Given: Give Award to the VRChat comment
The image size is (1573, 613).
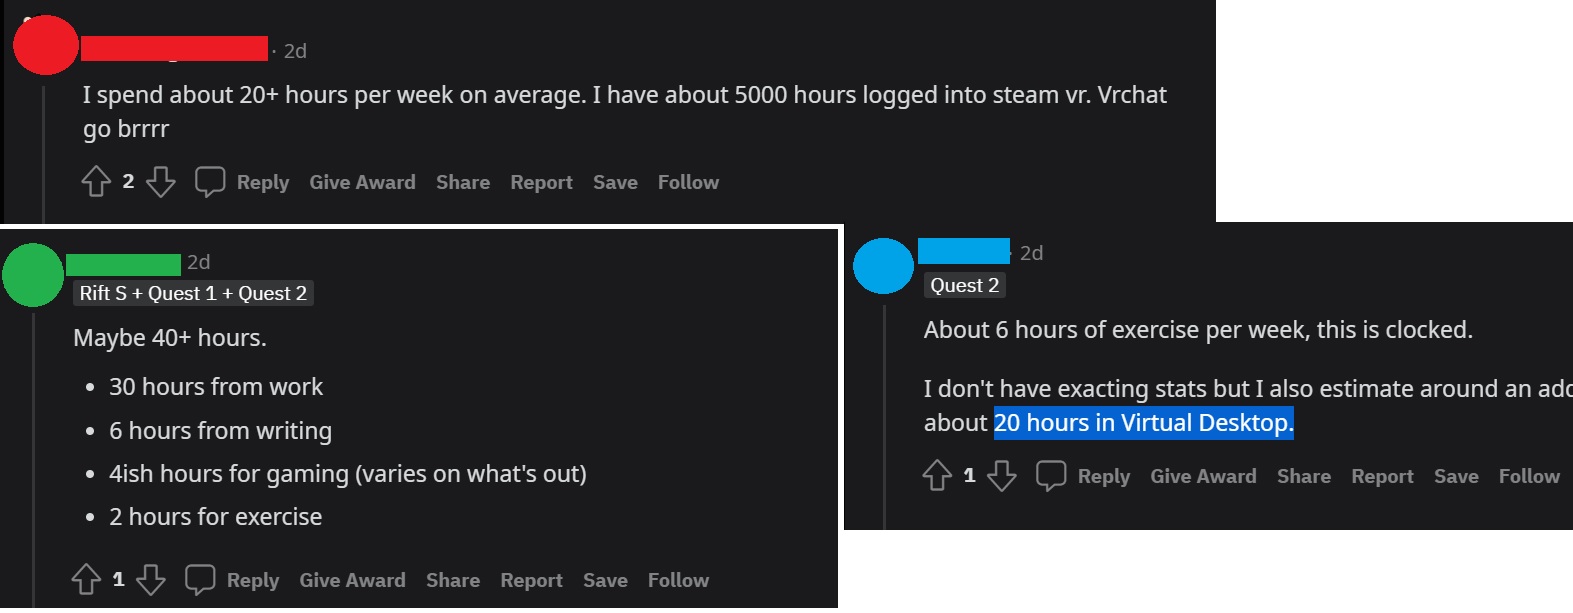Looking at the screenshot, I should tap(362, 182).
